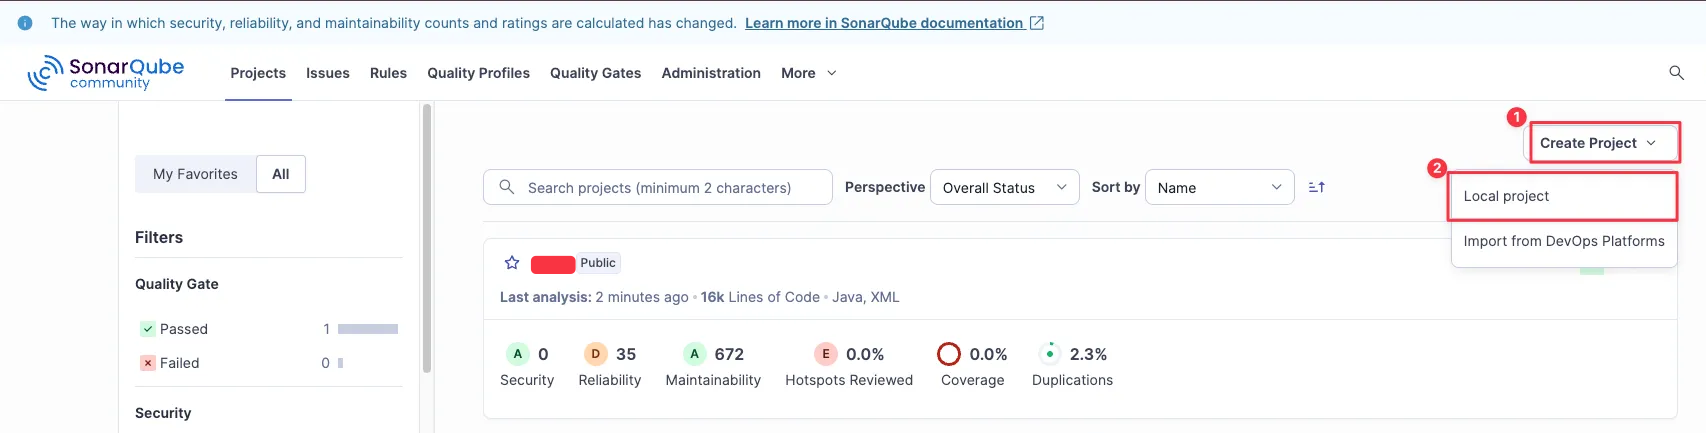The image size is (1706, 433).
Task: Select Local project from the menu
Action: [1506, 196]
